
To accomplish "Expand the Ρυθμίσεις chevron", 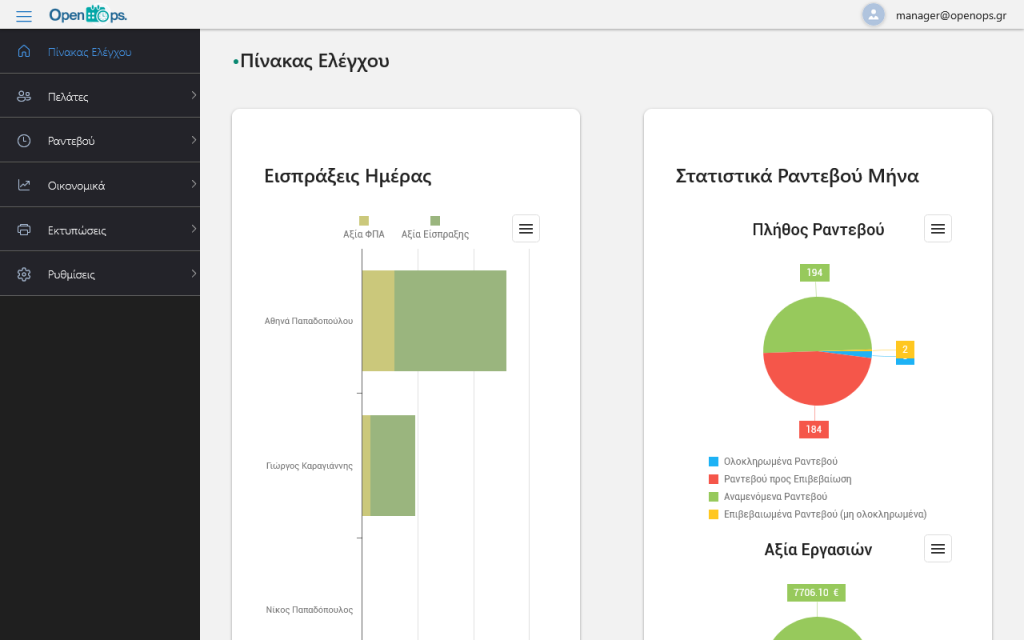I will pos(193,274).
